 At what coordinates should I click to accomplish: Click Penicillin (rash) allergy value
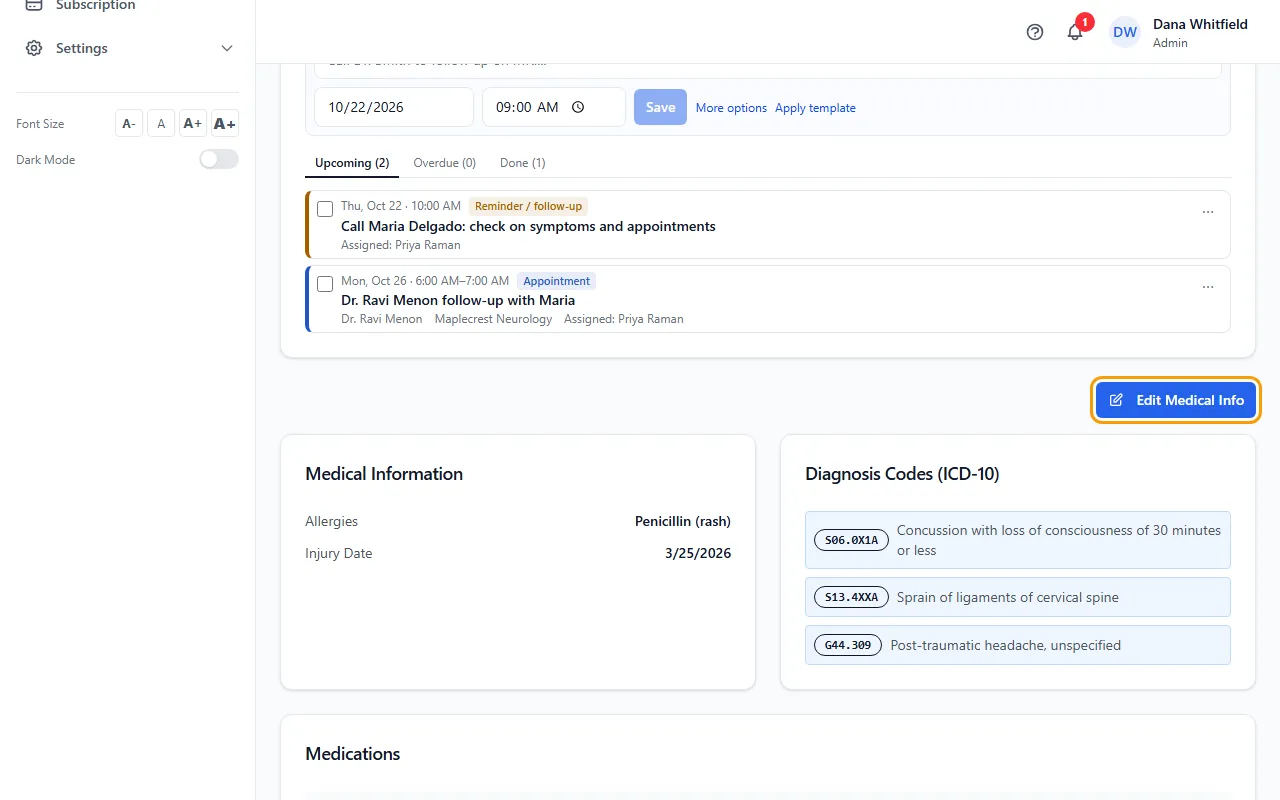tap(683, 521)
